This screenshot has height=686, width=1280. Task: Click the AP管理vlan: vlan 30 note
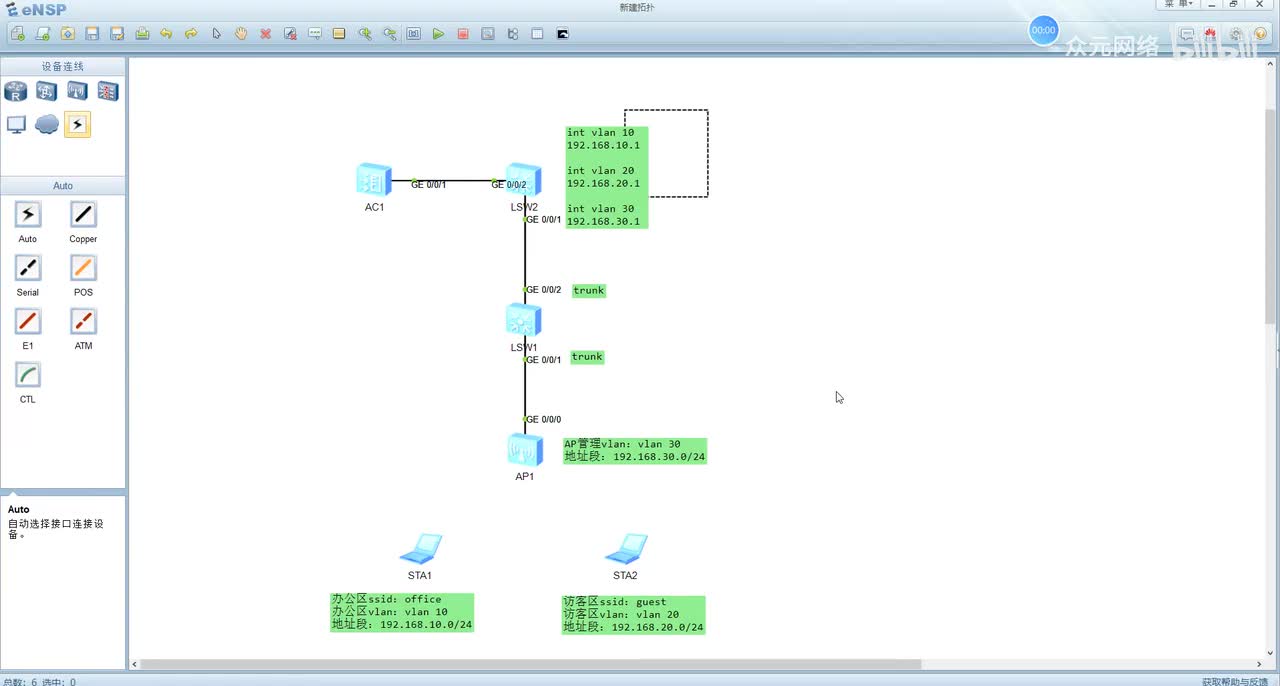tap(635, 450)
